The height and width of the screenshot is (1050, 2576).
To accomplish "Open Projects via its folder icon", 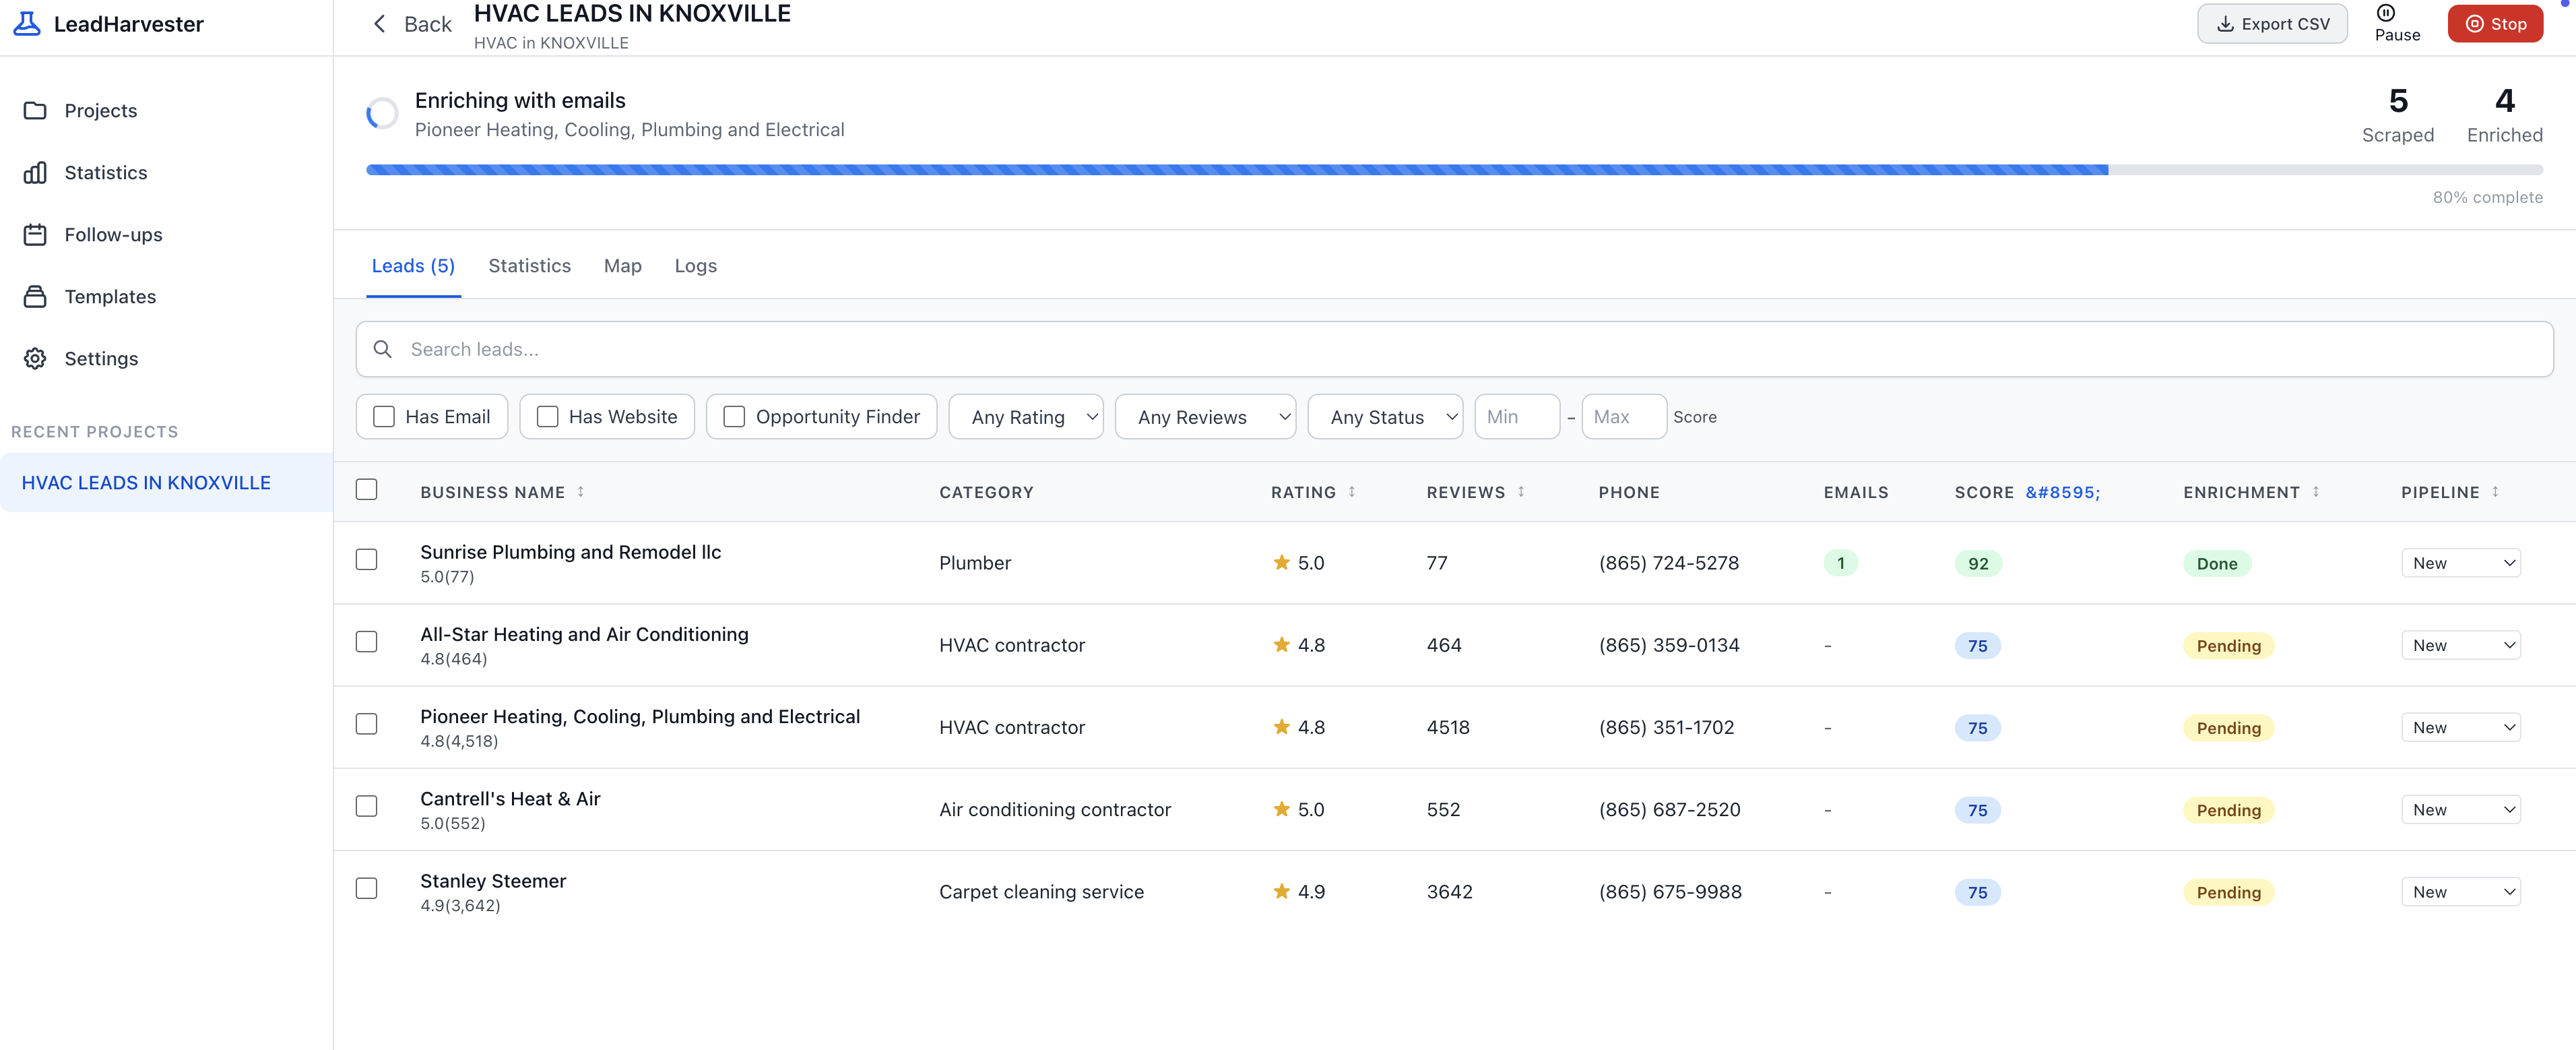I will click(35, 110).
